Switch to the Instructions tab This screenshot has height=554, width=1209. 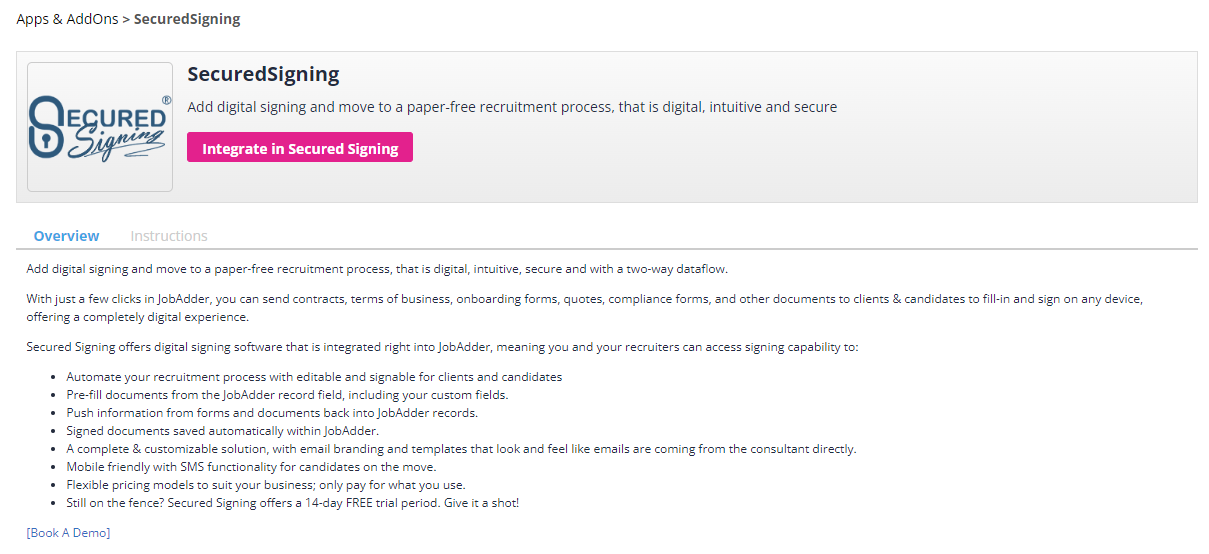pos(169,236)
